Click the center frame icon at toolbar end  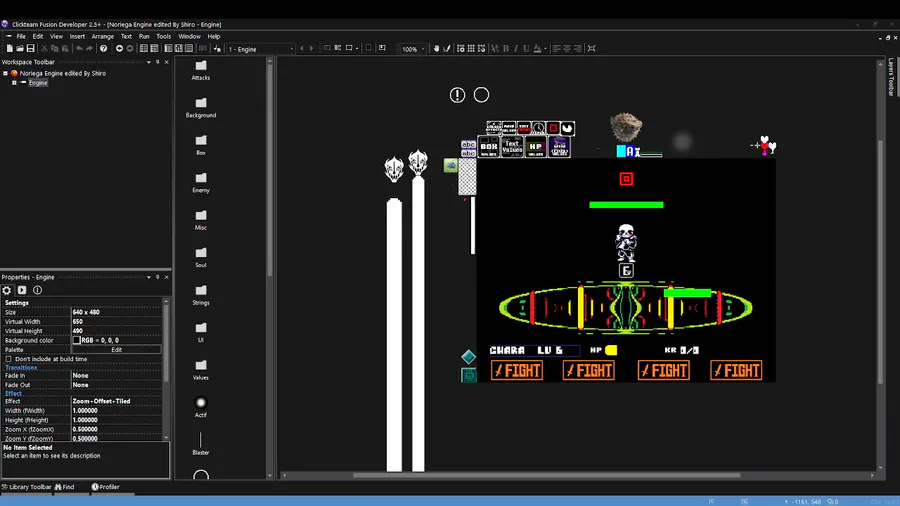pyautogui.click(x=591, y=49)
